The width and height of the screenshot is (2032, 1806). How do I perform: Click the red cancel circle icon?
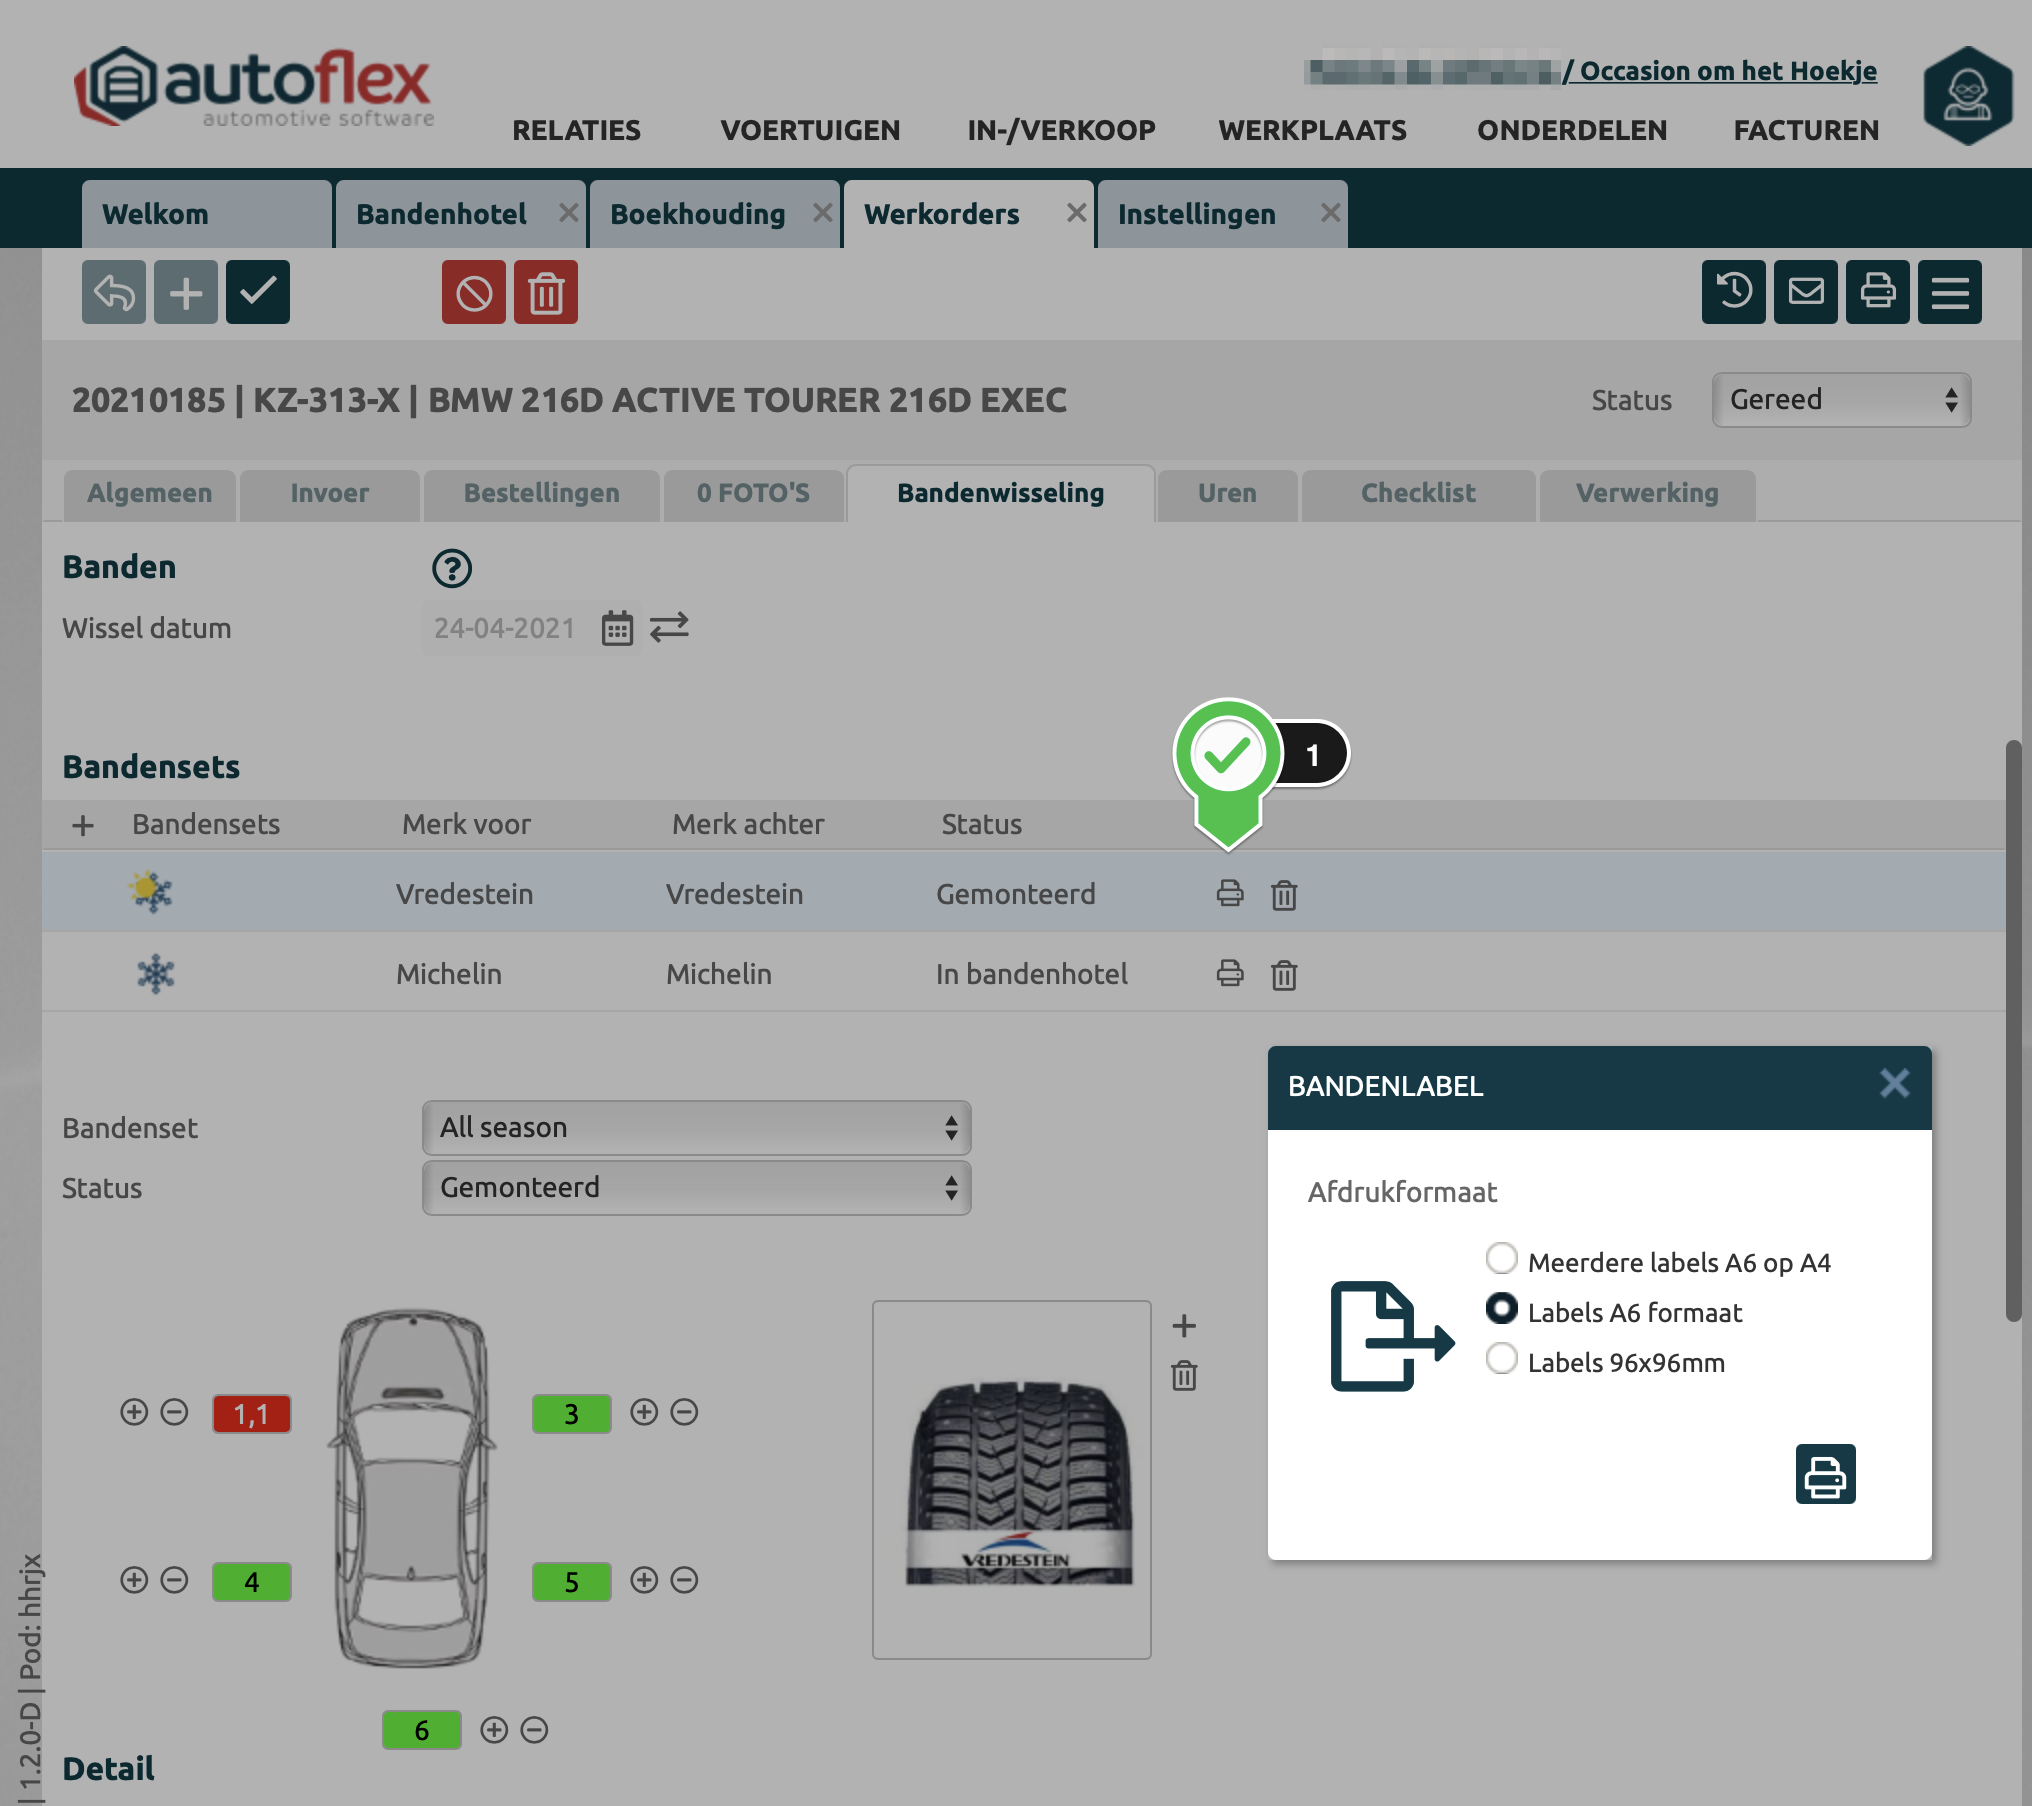coord(474,293)
